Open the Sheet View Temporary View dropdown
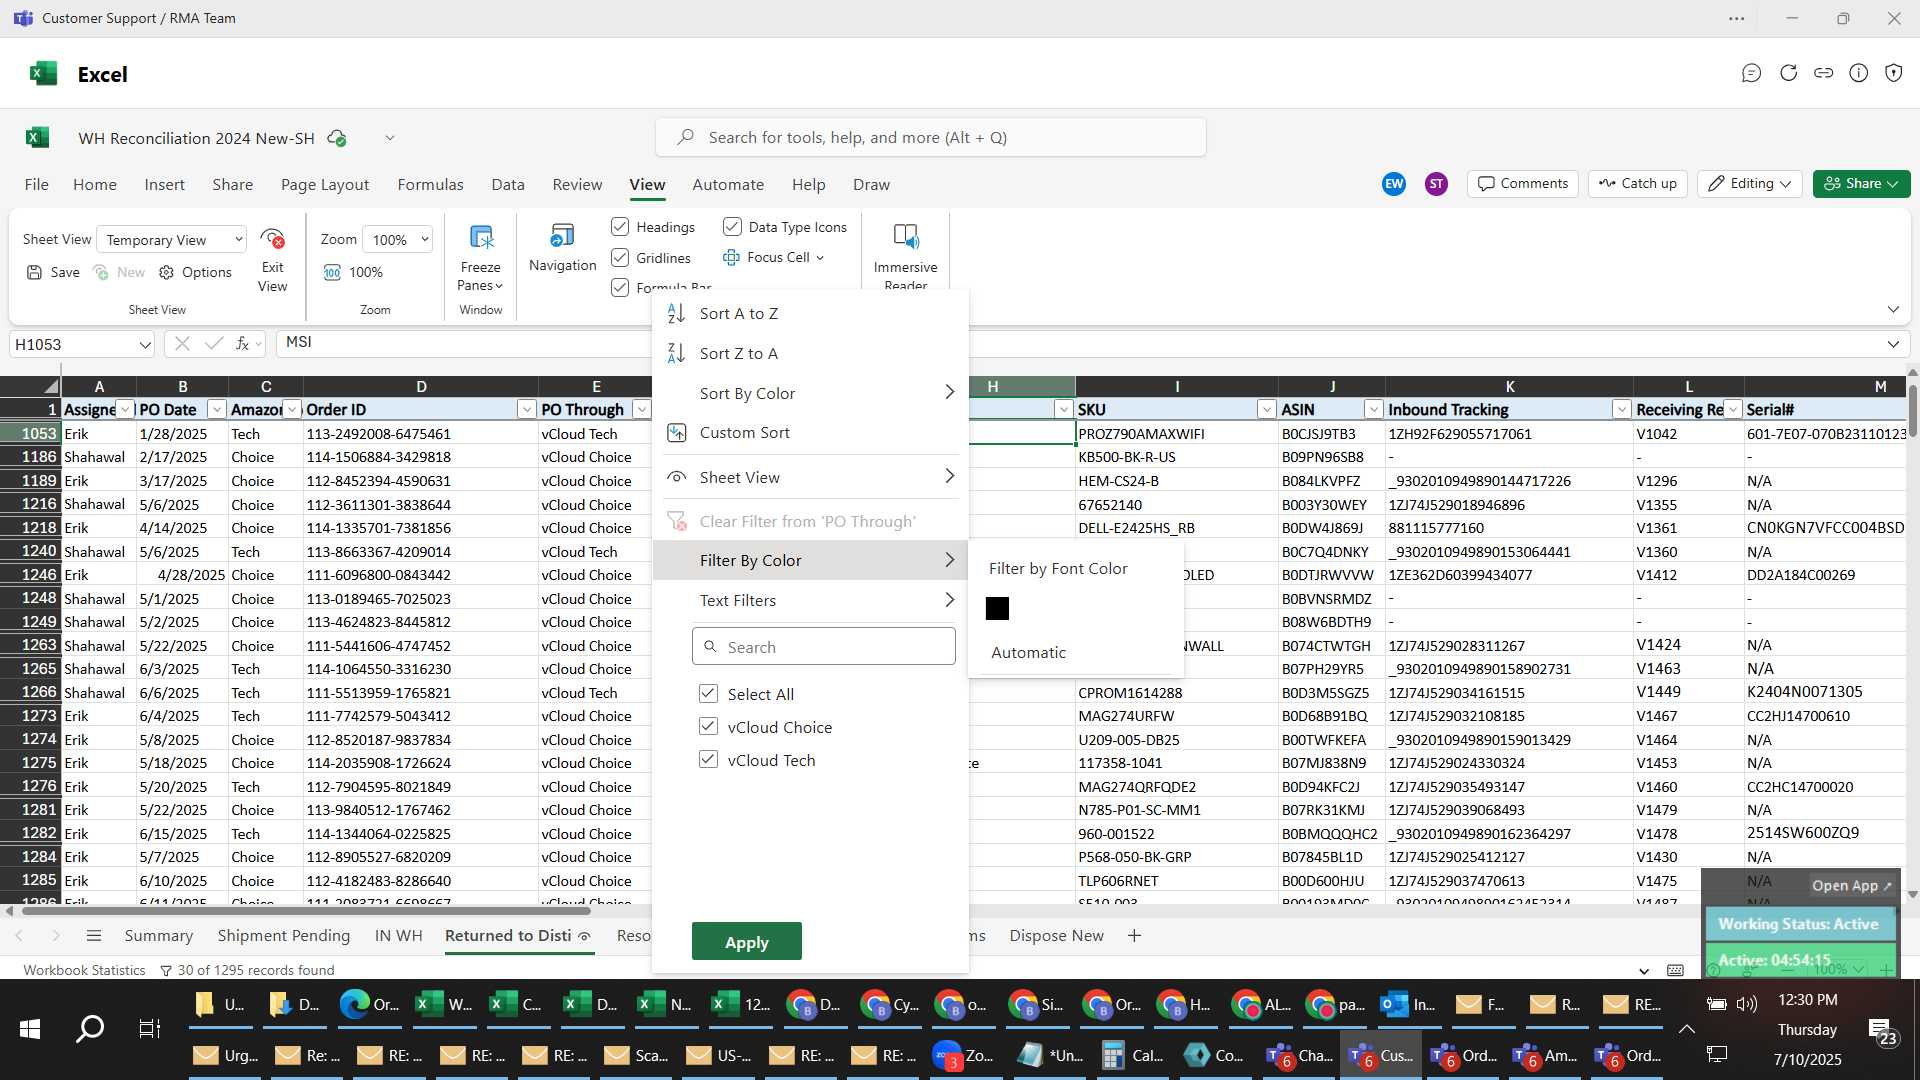 tap(172, 239)
